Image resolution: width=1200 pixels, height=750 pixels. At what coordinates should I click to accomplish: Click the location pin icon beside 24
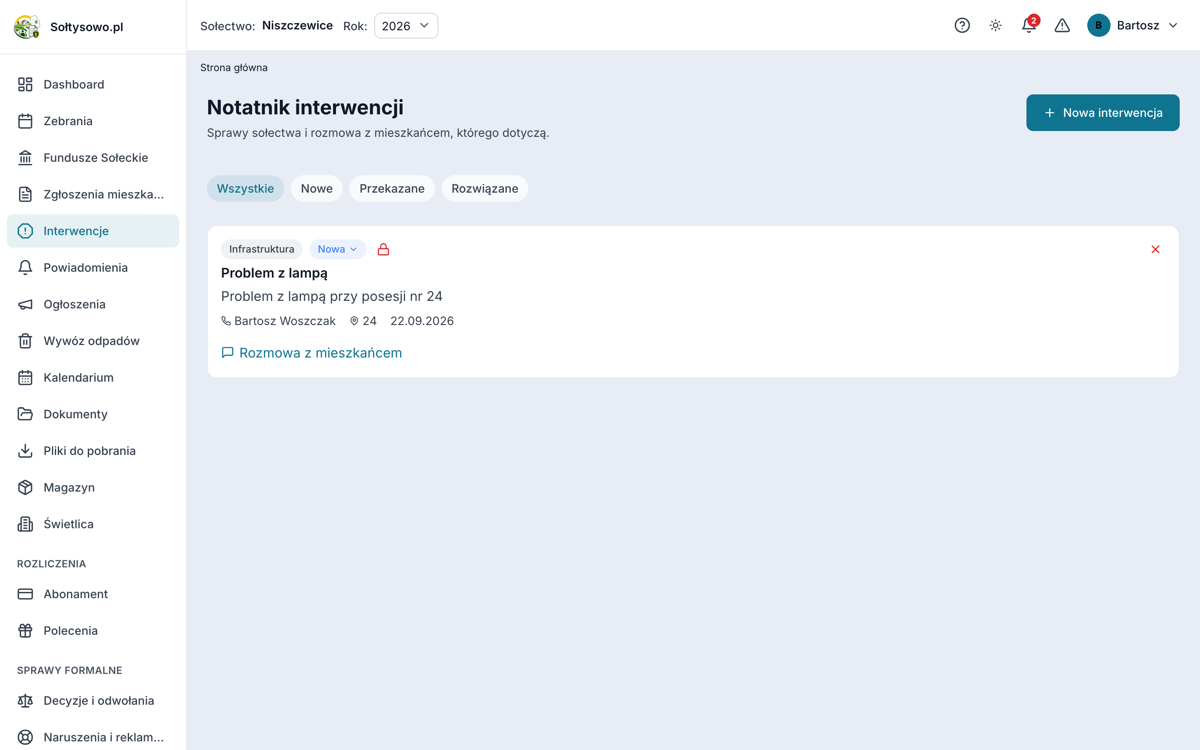pos(354,321)
